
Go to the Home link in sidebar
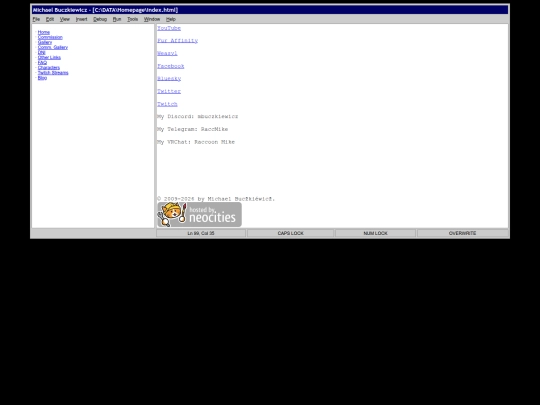44,32
